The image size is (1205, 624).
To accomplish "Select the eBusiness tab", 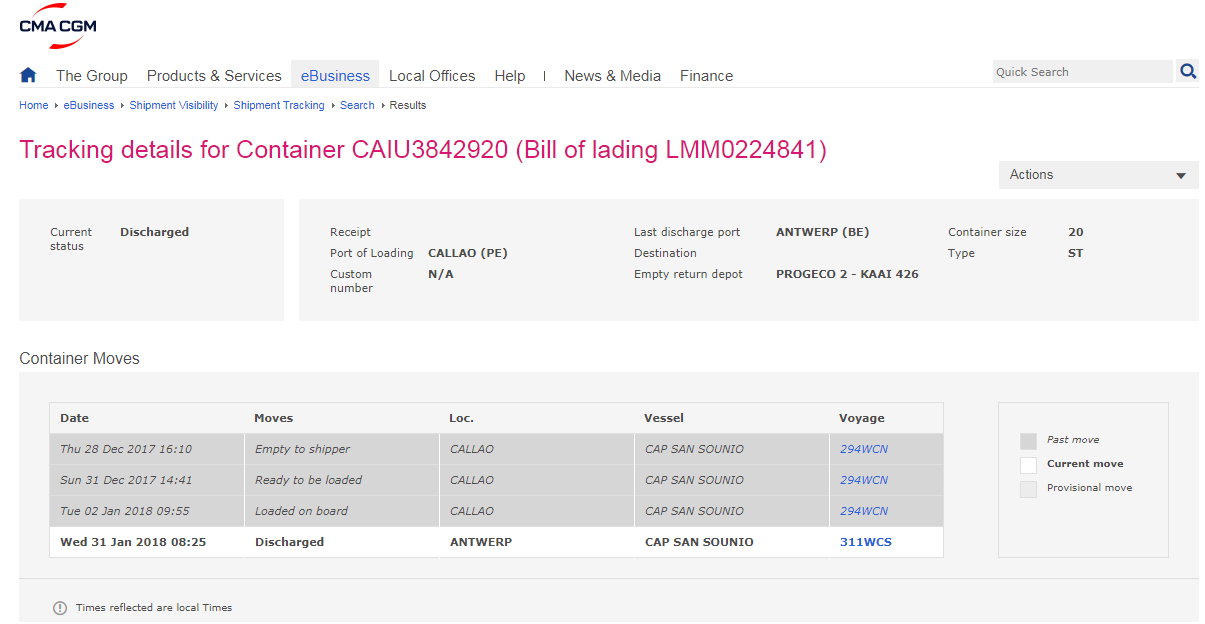I will tap(335, 76).
